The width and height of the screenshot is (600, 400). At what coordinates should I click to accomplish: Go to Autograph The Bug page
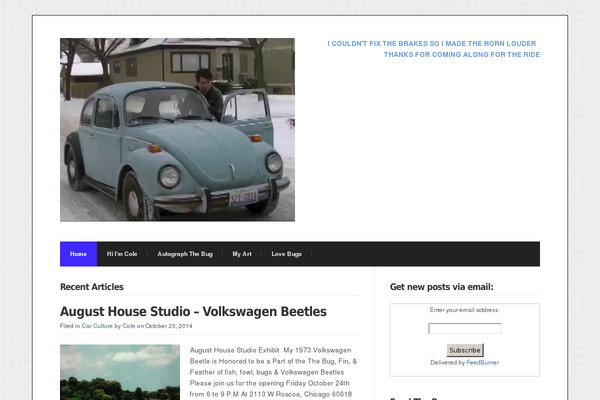pos(185,254)
